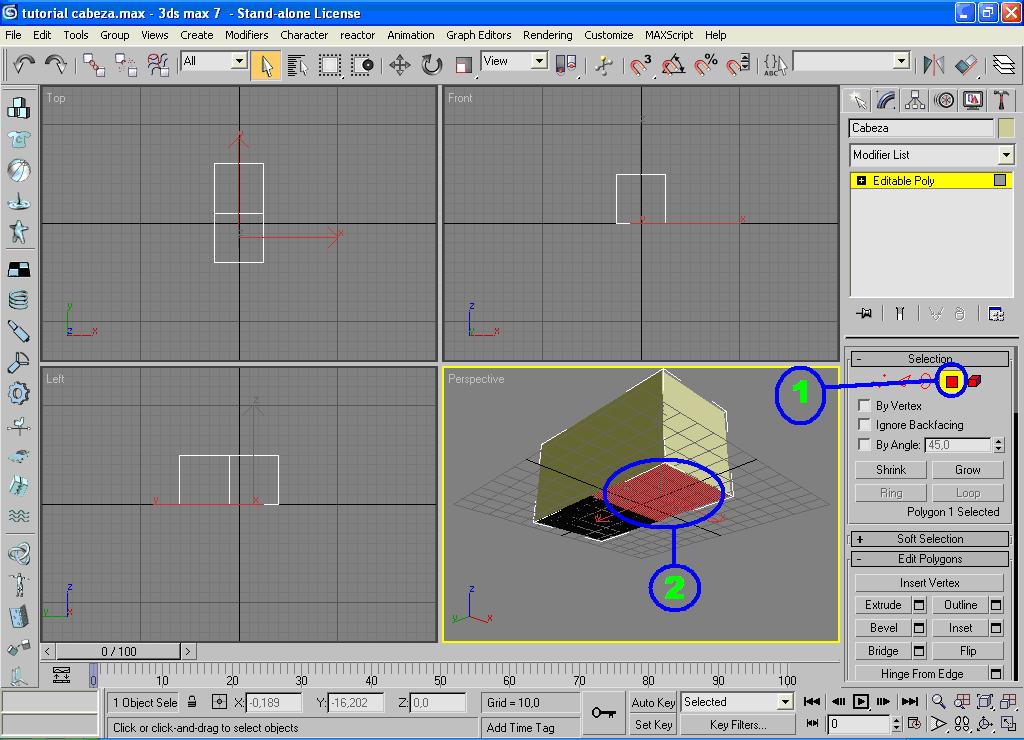Click the Insert Vertex button
The height and width of the screenshot is (740, 1024).
(x=929, y=583)
